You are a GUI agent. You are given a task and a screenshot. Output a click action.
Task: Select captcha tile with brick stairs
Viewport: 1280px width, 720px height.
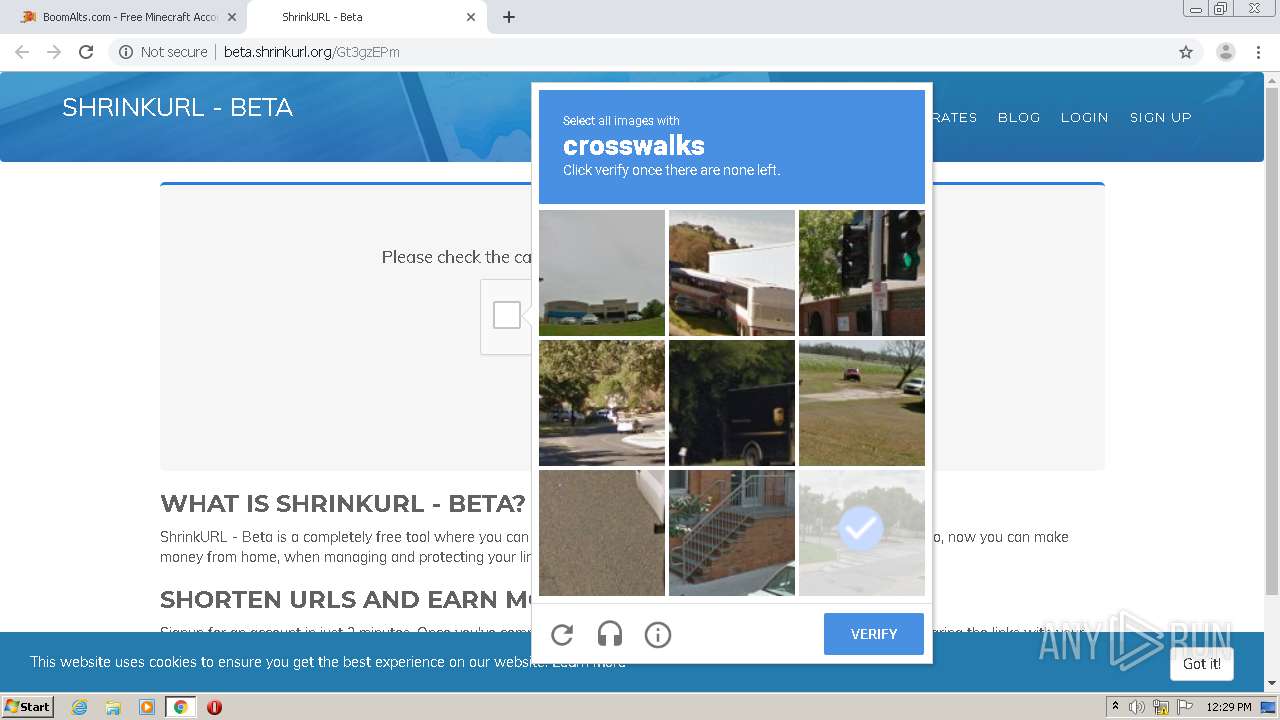[x=732, y=533]
